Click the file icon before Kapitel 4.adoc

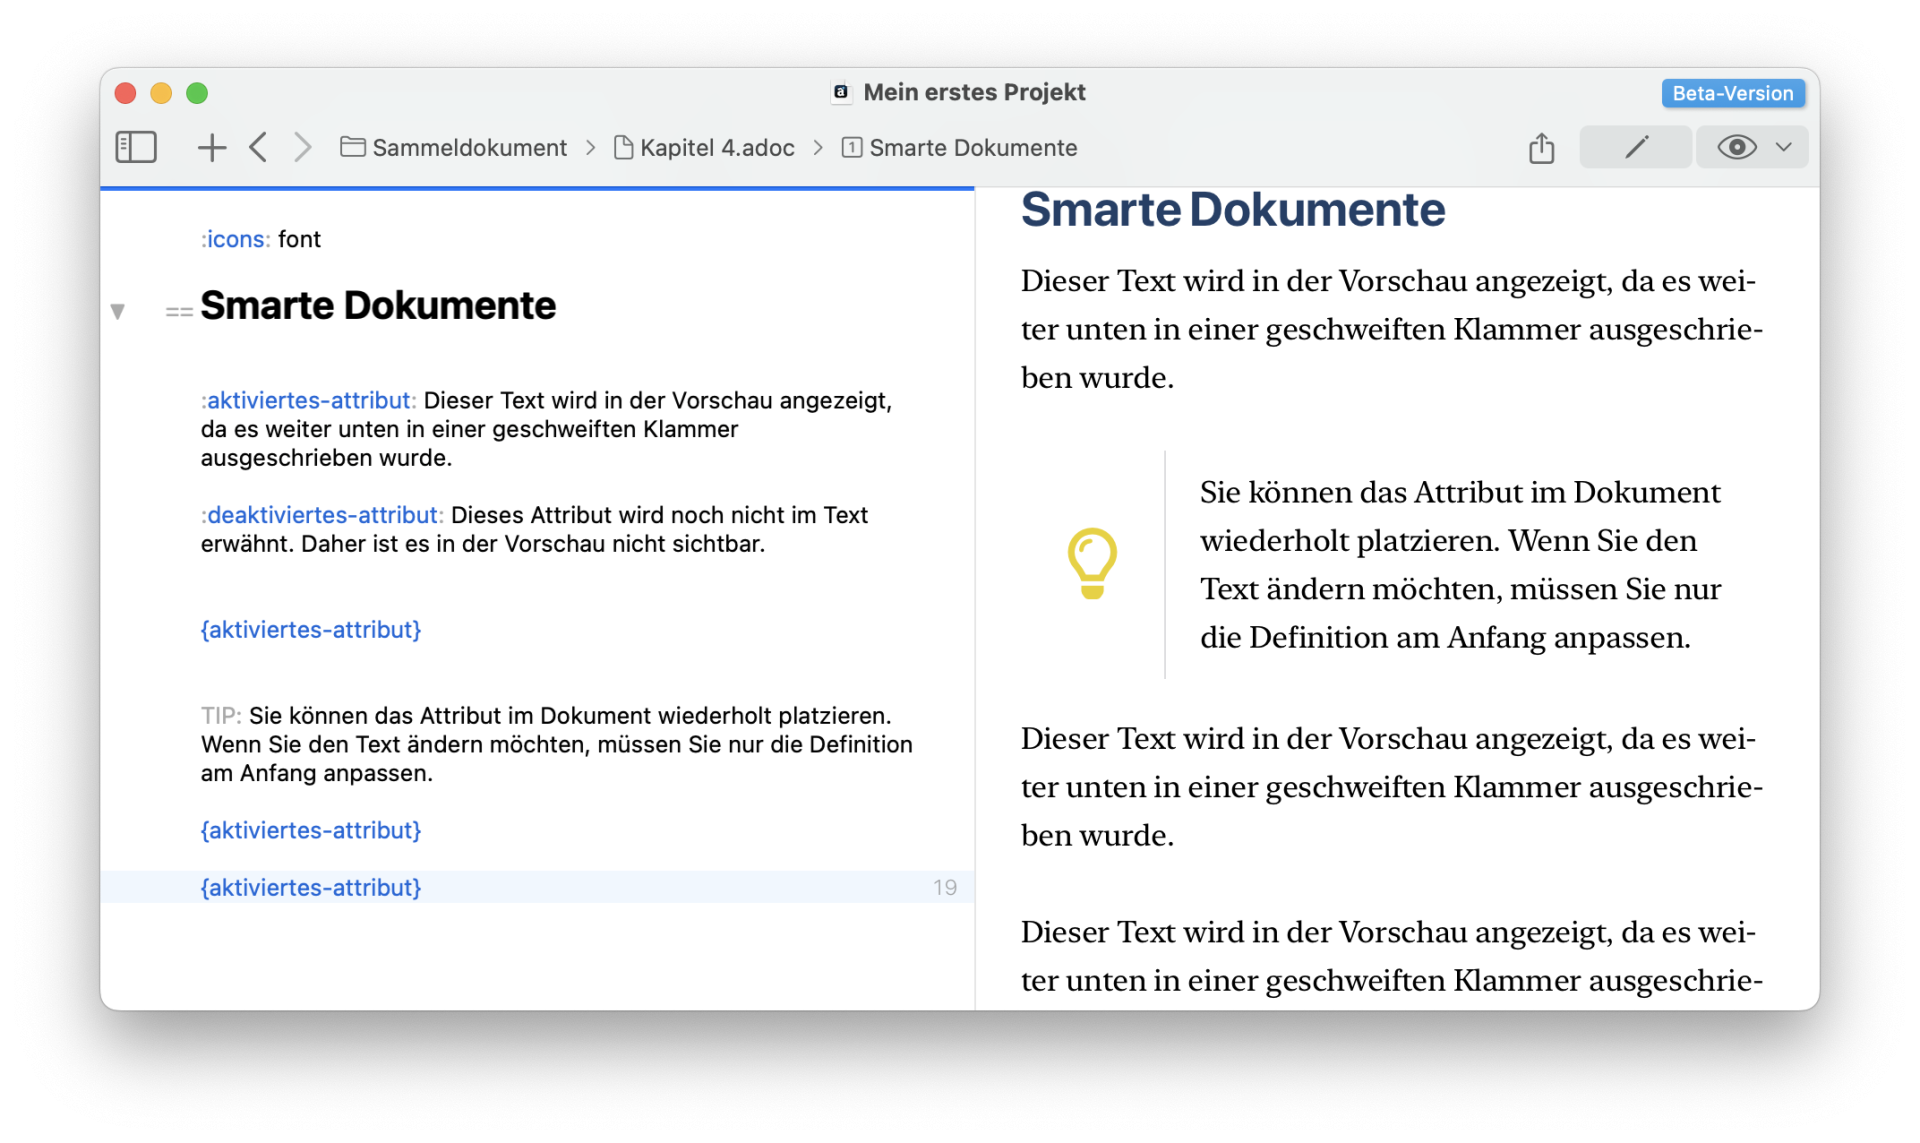[623, 147]
